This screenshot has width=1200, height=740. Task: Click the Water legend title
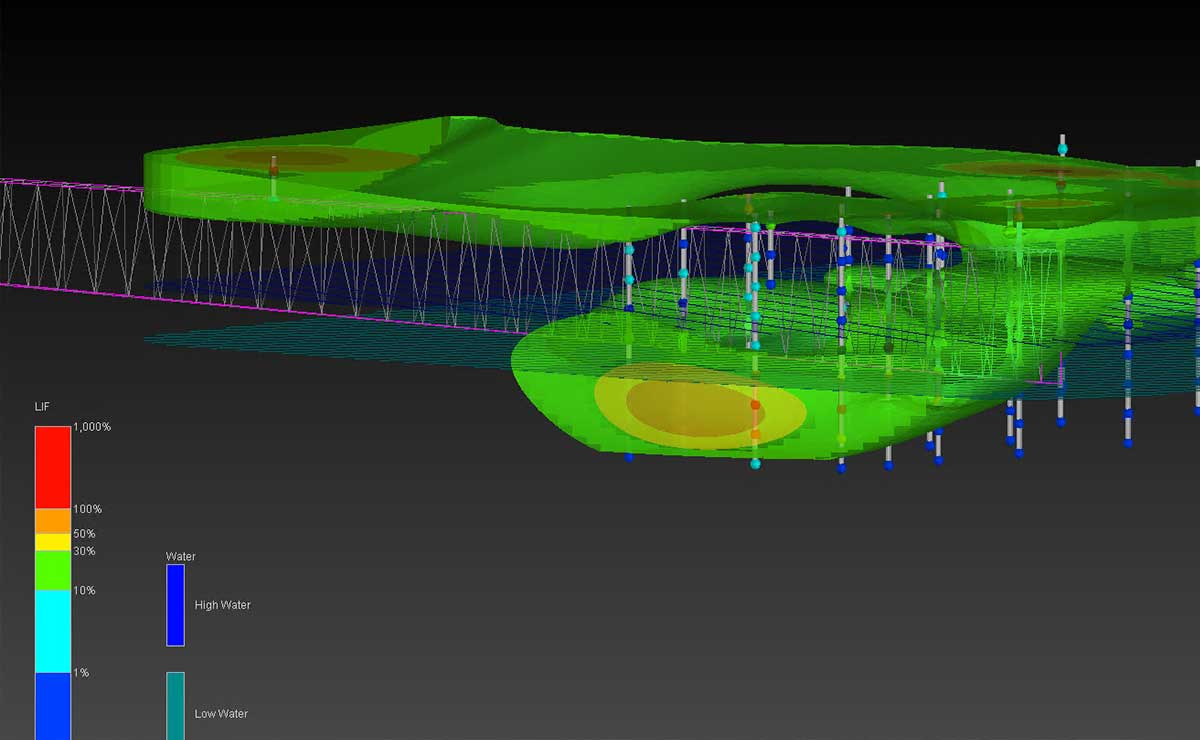(180, 555)
